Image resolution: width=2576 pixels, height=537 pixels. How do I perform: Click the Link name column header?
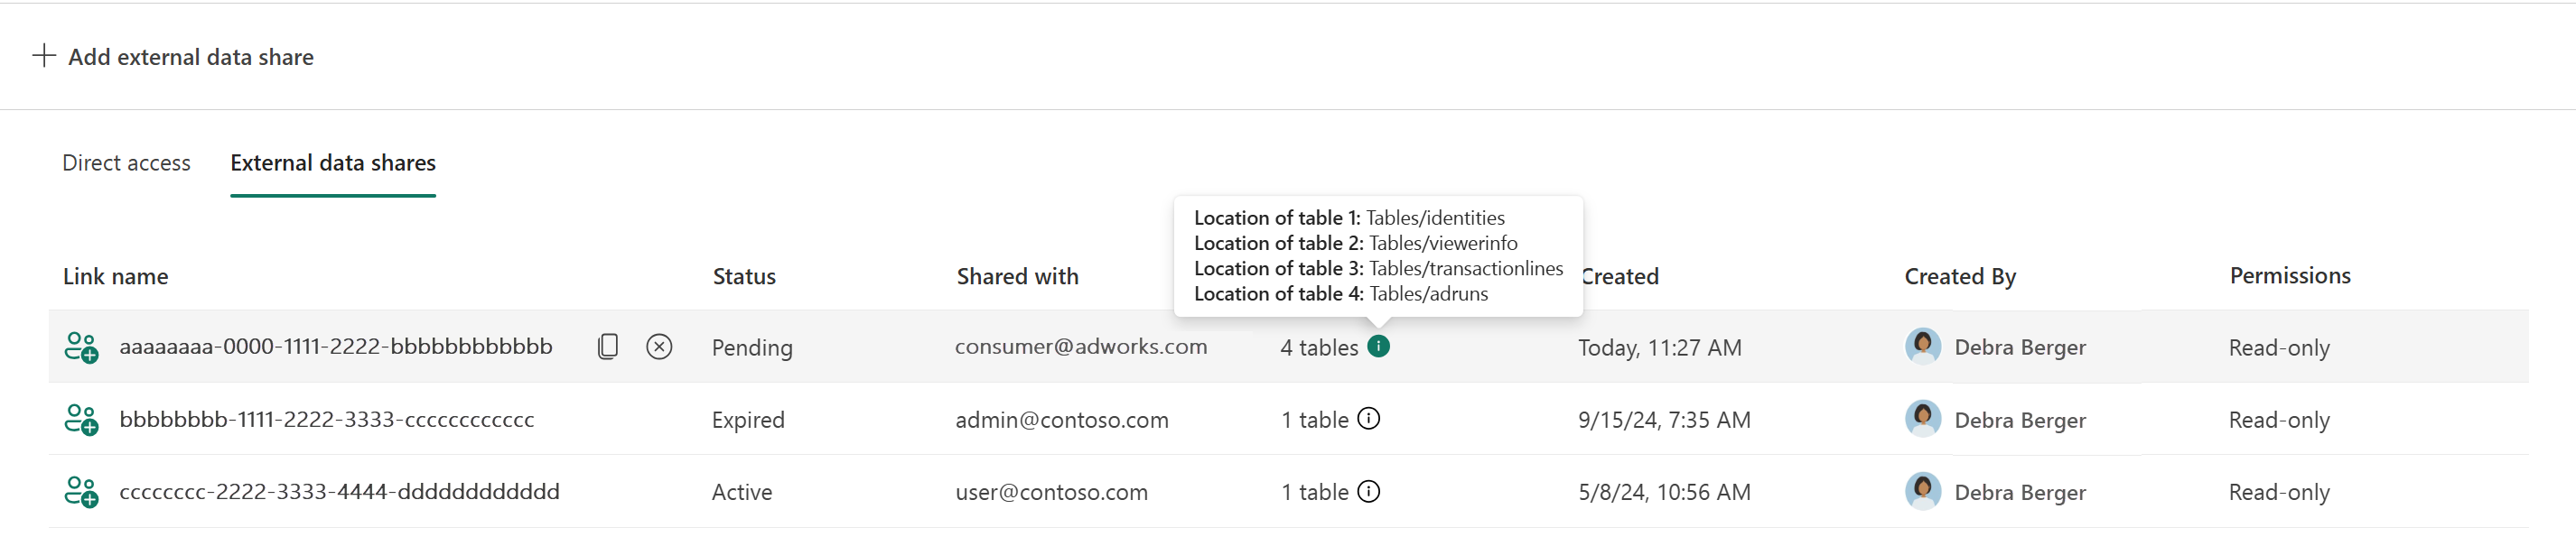click(x=115, y=277)
